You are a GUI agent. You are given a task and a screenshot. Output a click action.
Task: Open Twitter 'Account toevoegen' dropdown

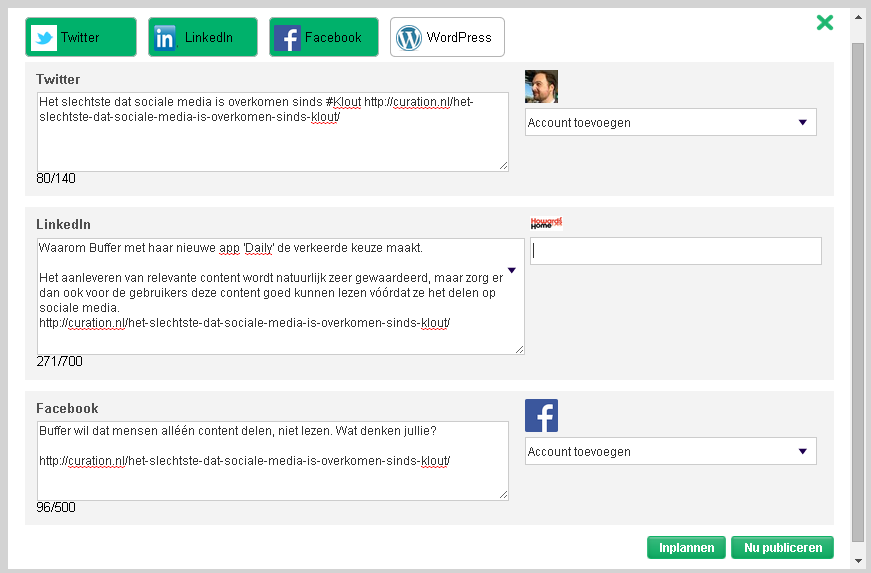tap(670, 122)
